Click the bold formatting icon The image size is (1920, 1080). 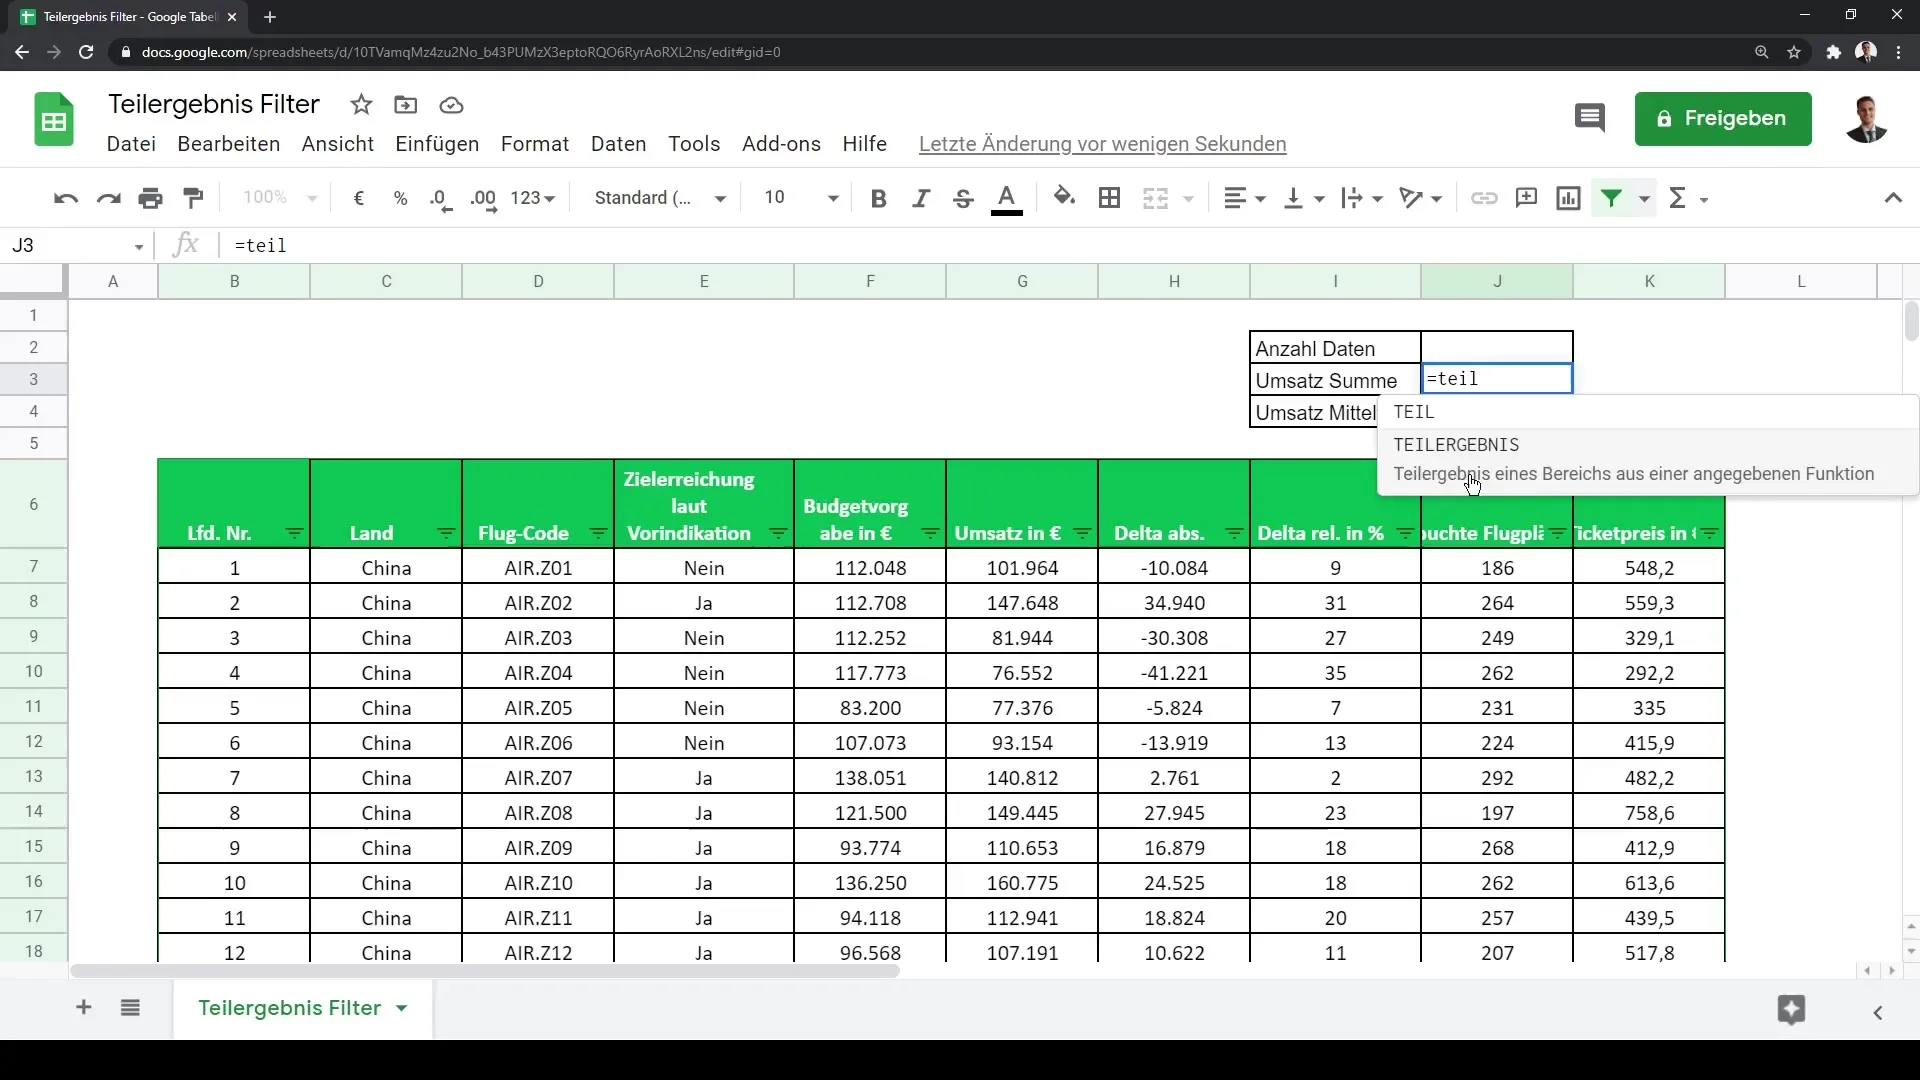click(878, 198)
